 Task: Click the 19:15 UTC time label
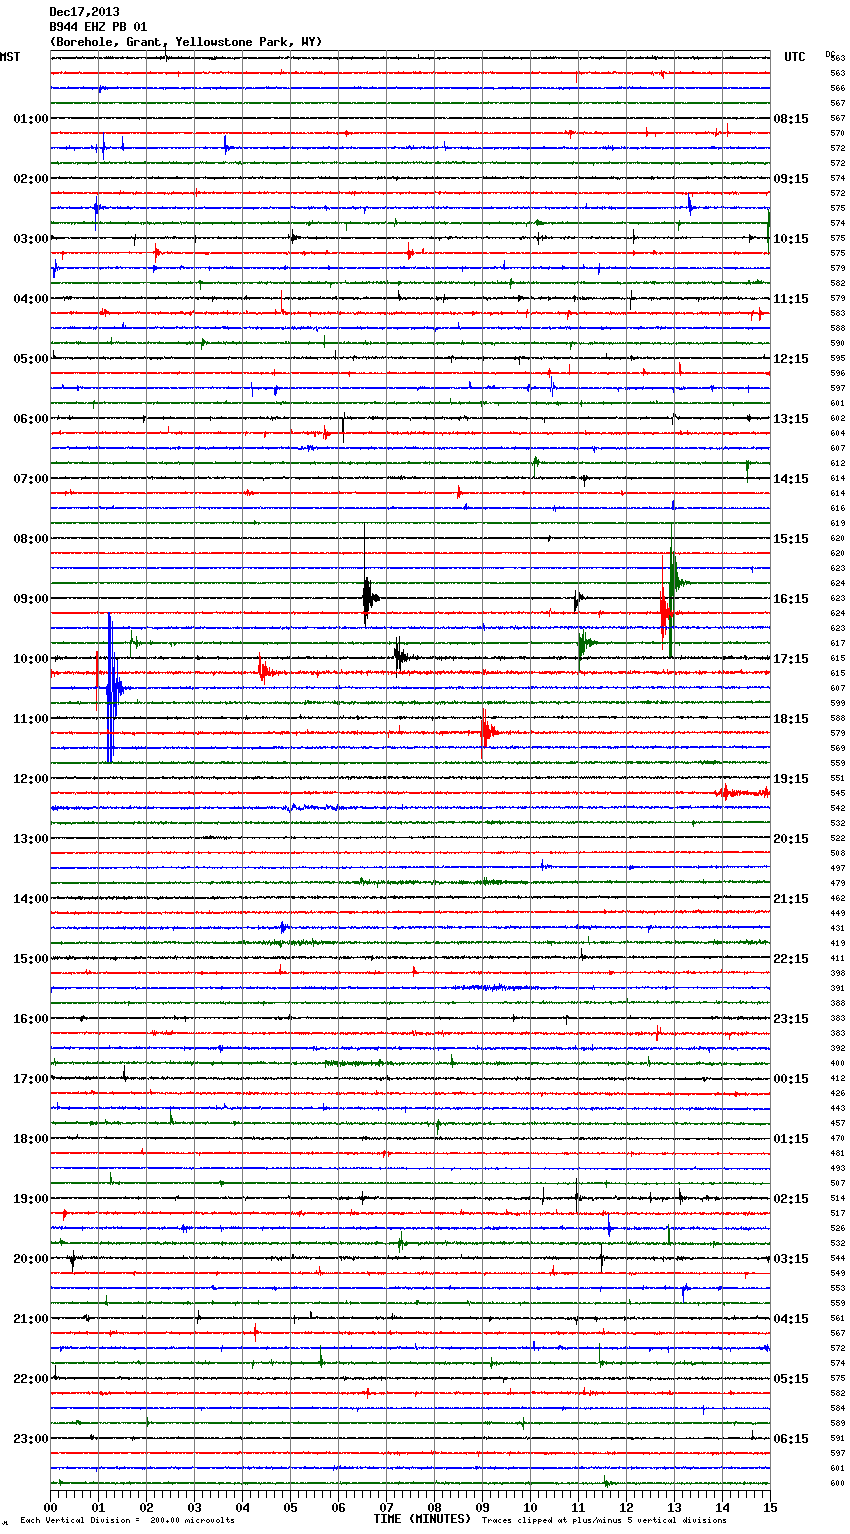tap(791, 779)
